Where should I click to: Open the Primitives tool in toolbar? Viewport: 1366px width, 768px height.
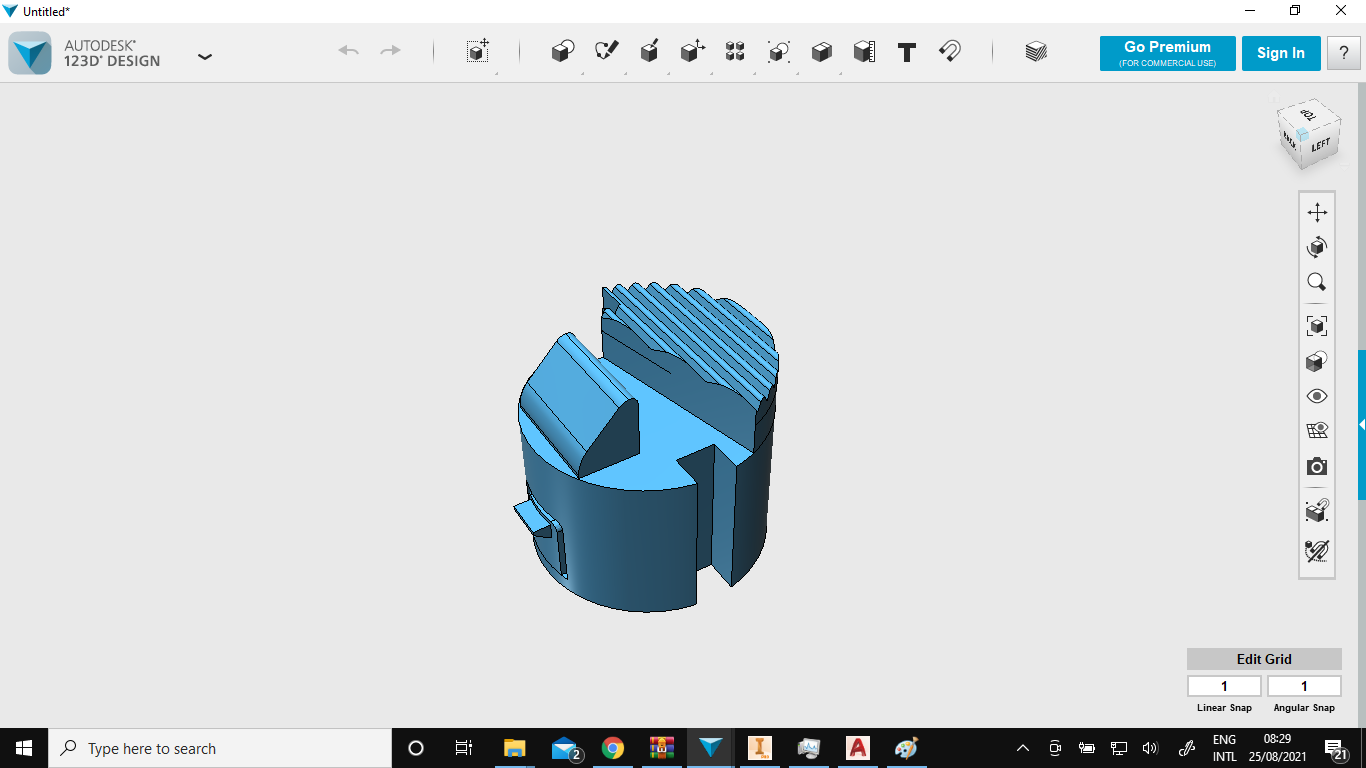(563, 52)
